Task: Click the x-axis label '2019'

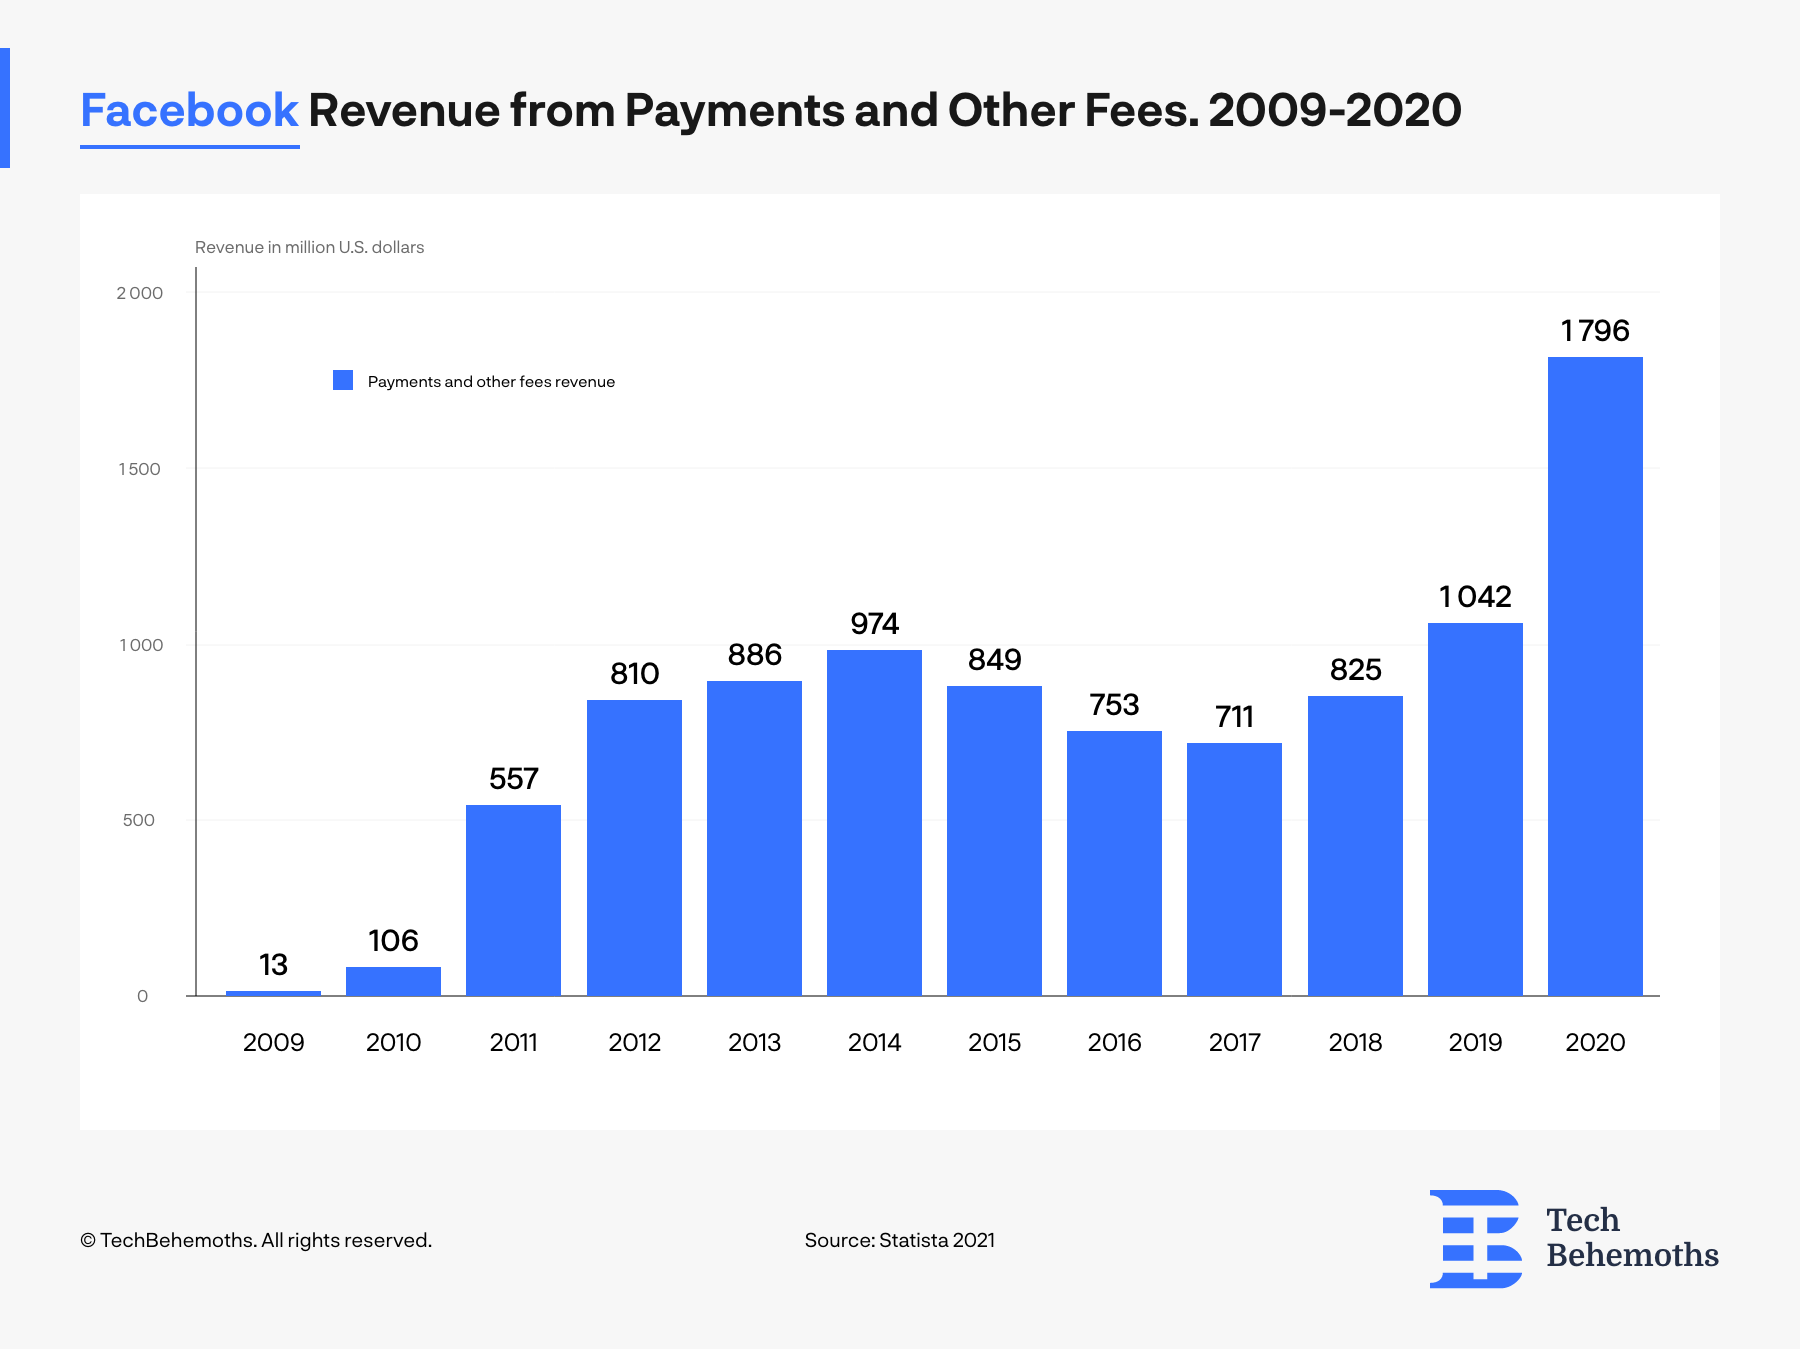Action: (x=1475, y=1043)
